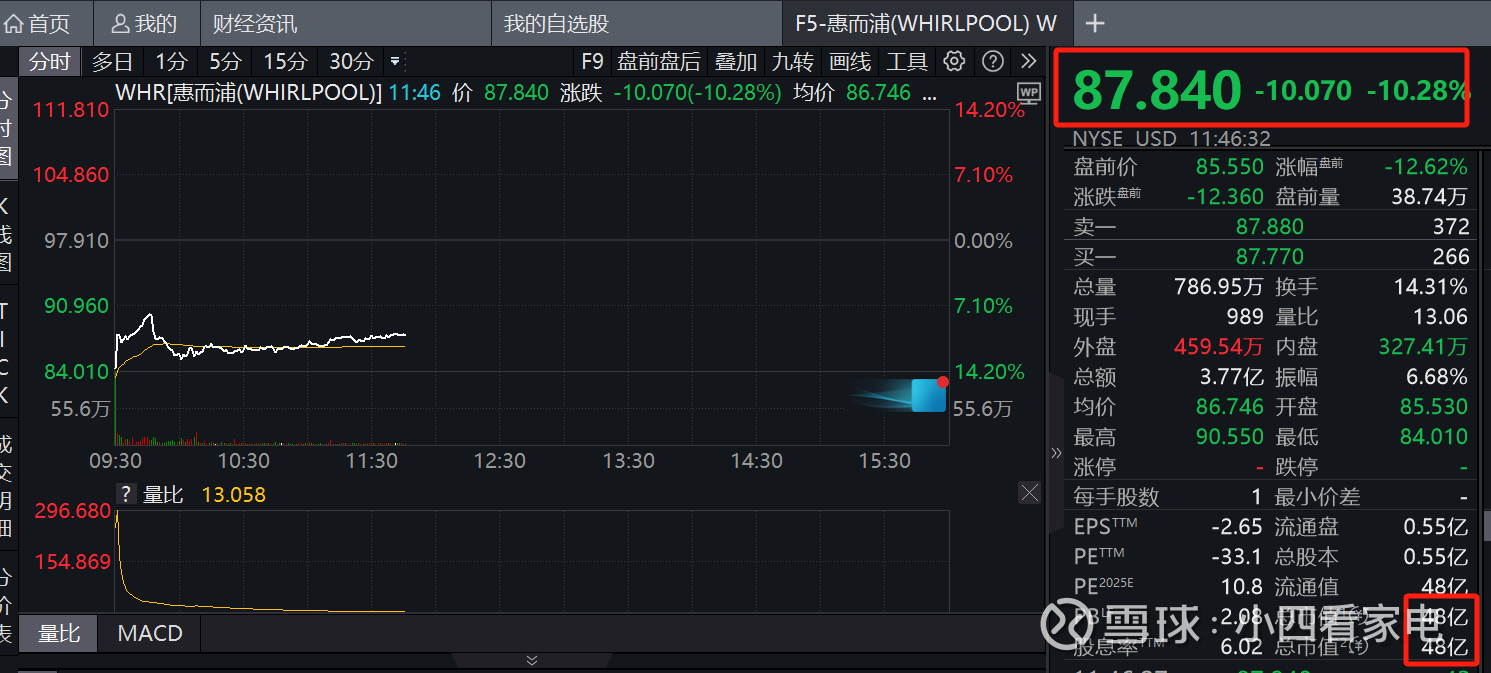Open the 财经资讯 tab

(255, 23)
